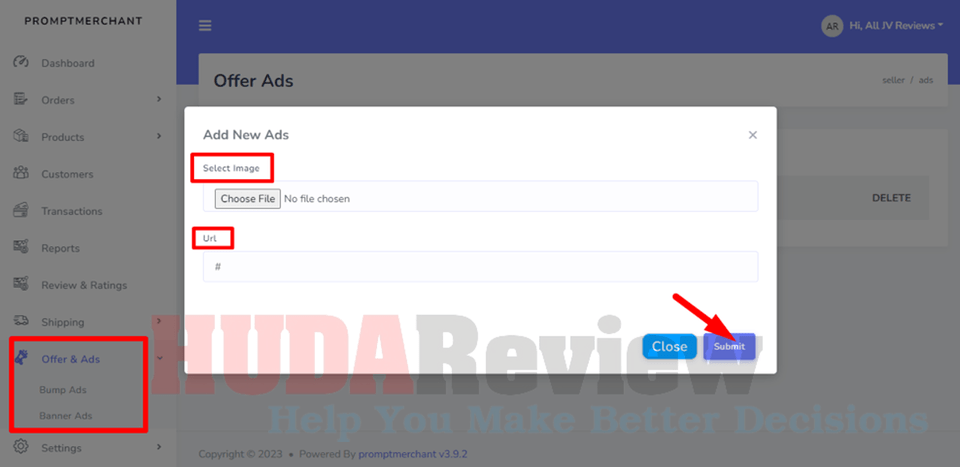The image size is (960, 467).
Task: Collapse the Offer & Ads menu
Action: (x=159, y=358)
